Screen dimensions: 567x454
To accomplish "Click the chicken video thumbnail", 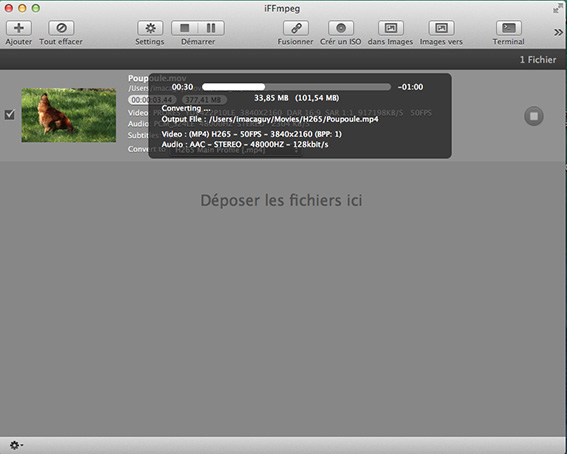I will 69,115.
